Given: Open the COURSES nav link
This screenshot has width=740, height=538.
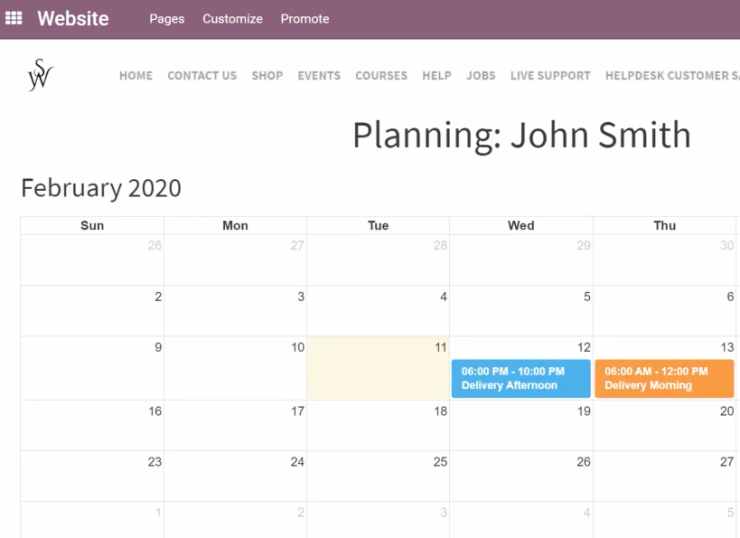Looking at the screenshot, I should click(x=381, y=76).
